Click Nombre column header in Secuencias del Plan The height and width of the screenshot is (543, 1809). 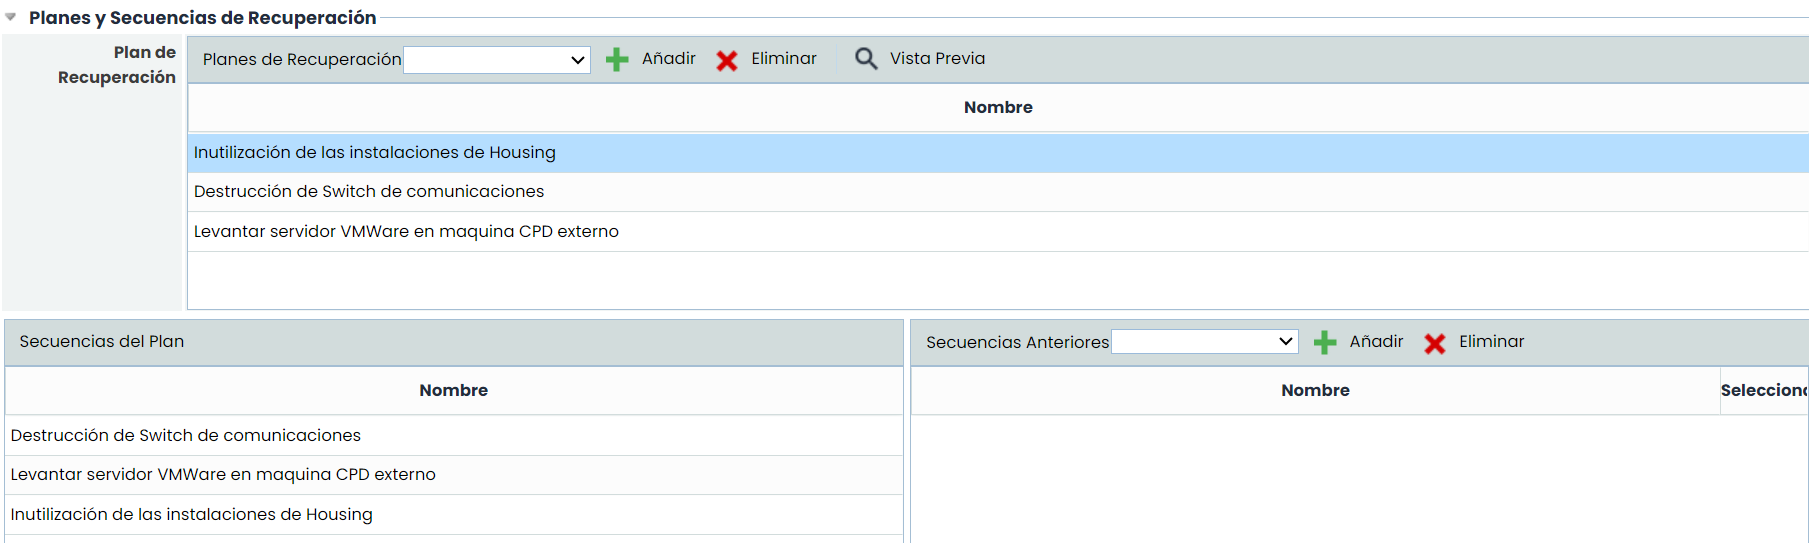[x=453, y=391]
